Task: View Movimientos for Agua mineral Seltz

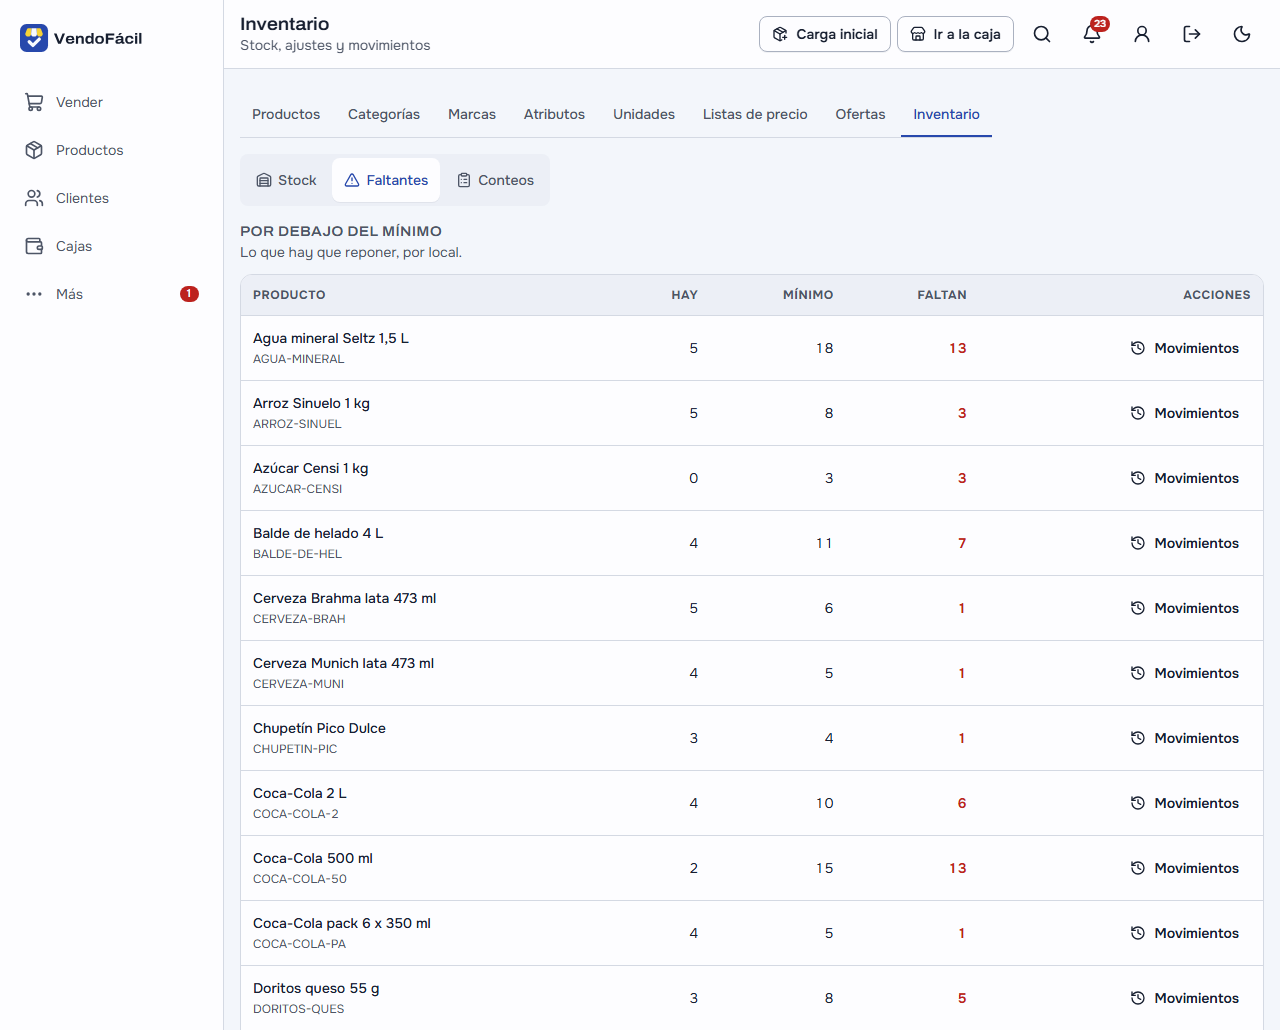Action: click(1185, 348)
